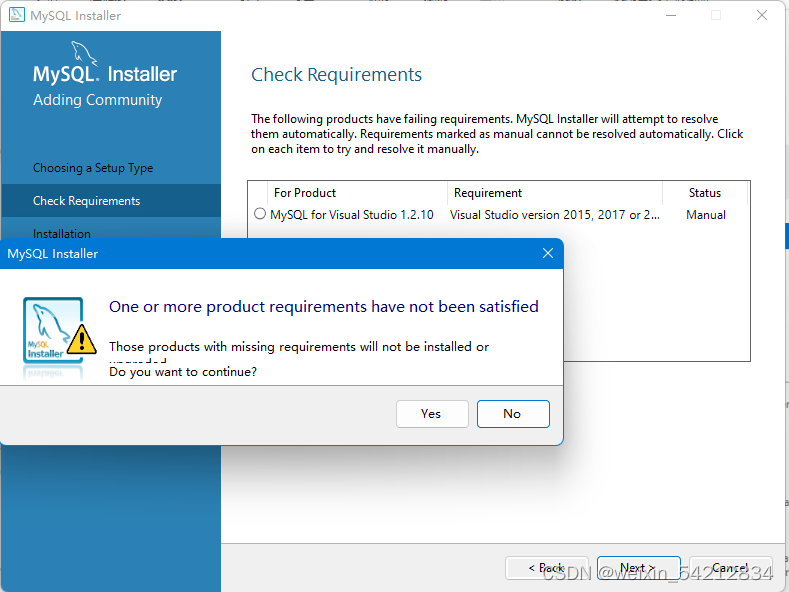
Task: Click the Back button
Action: point(546,568)
